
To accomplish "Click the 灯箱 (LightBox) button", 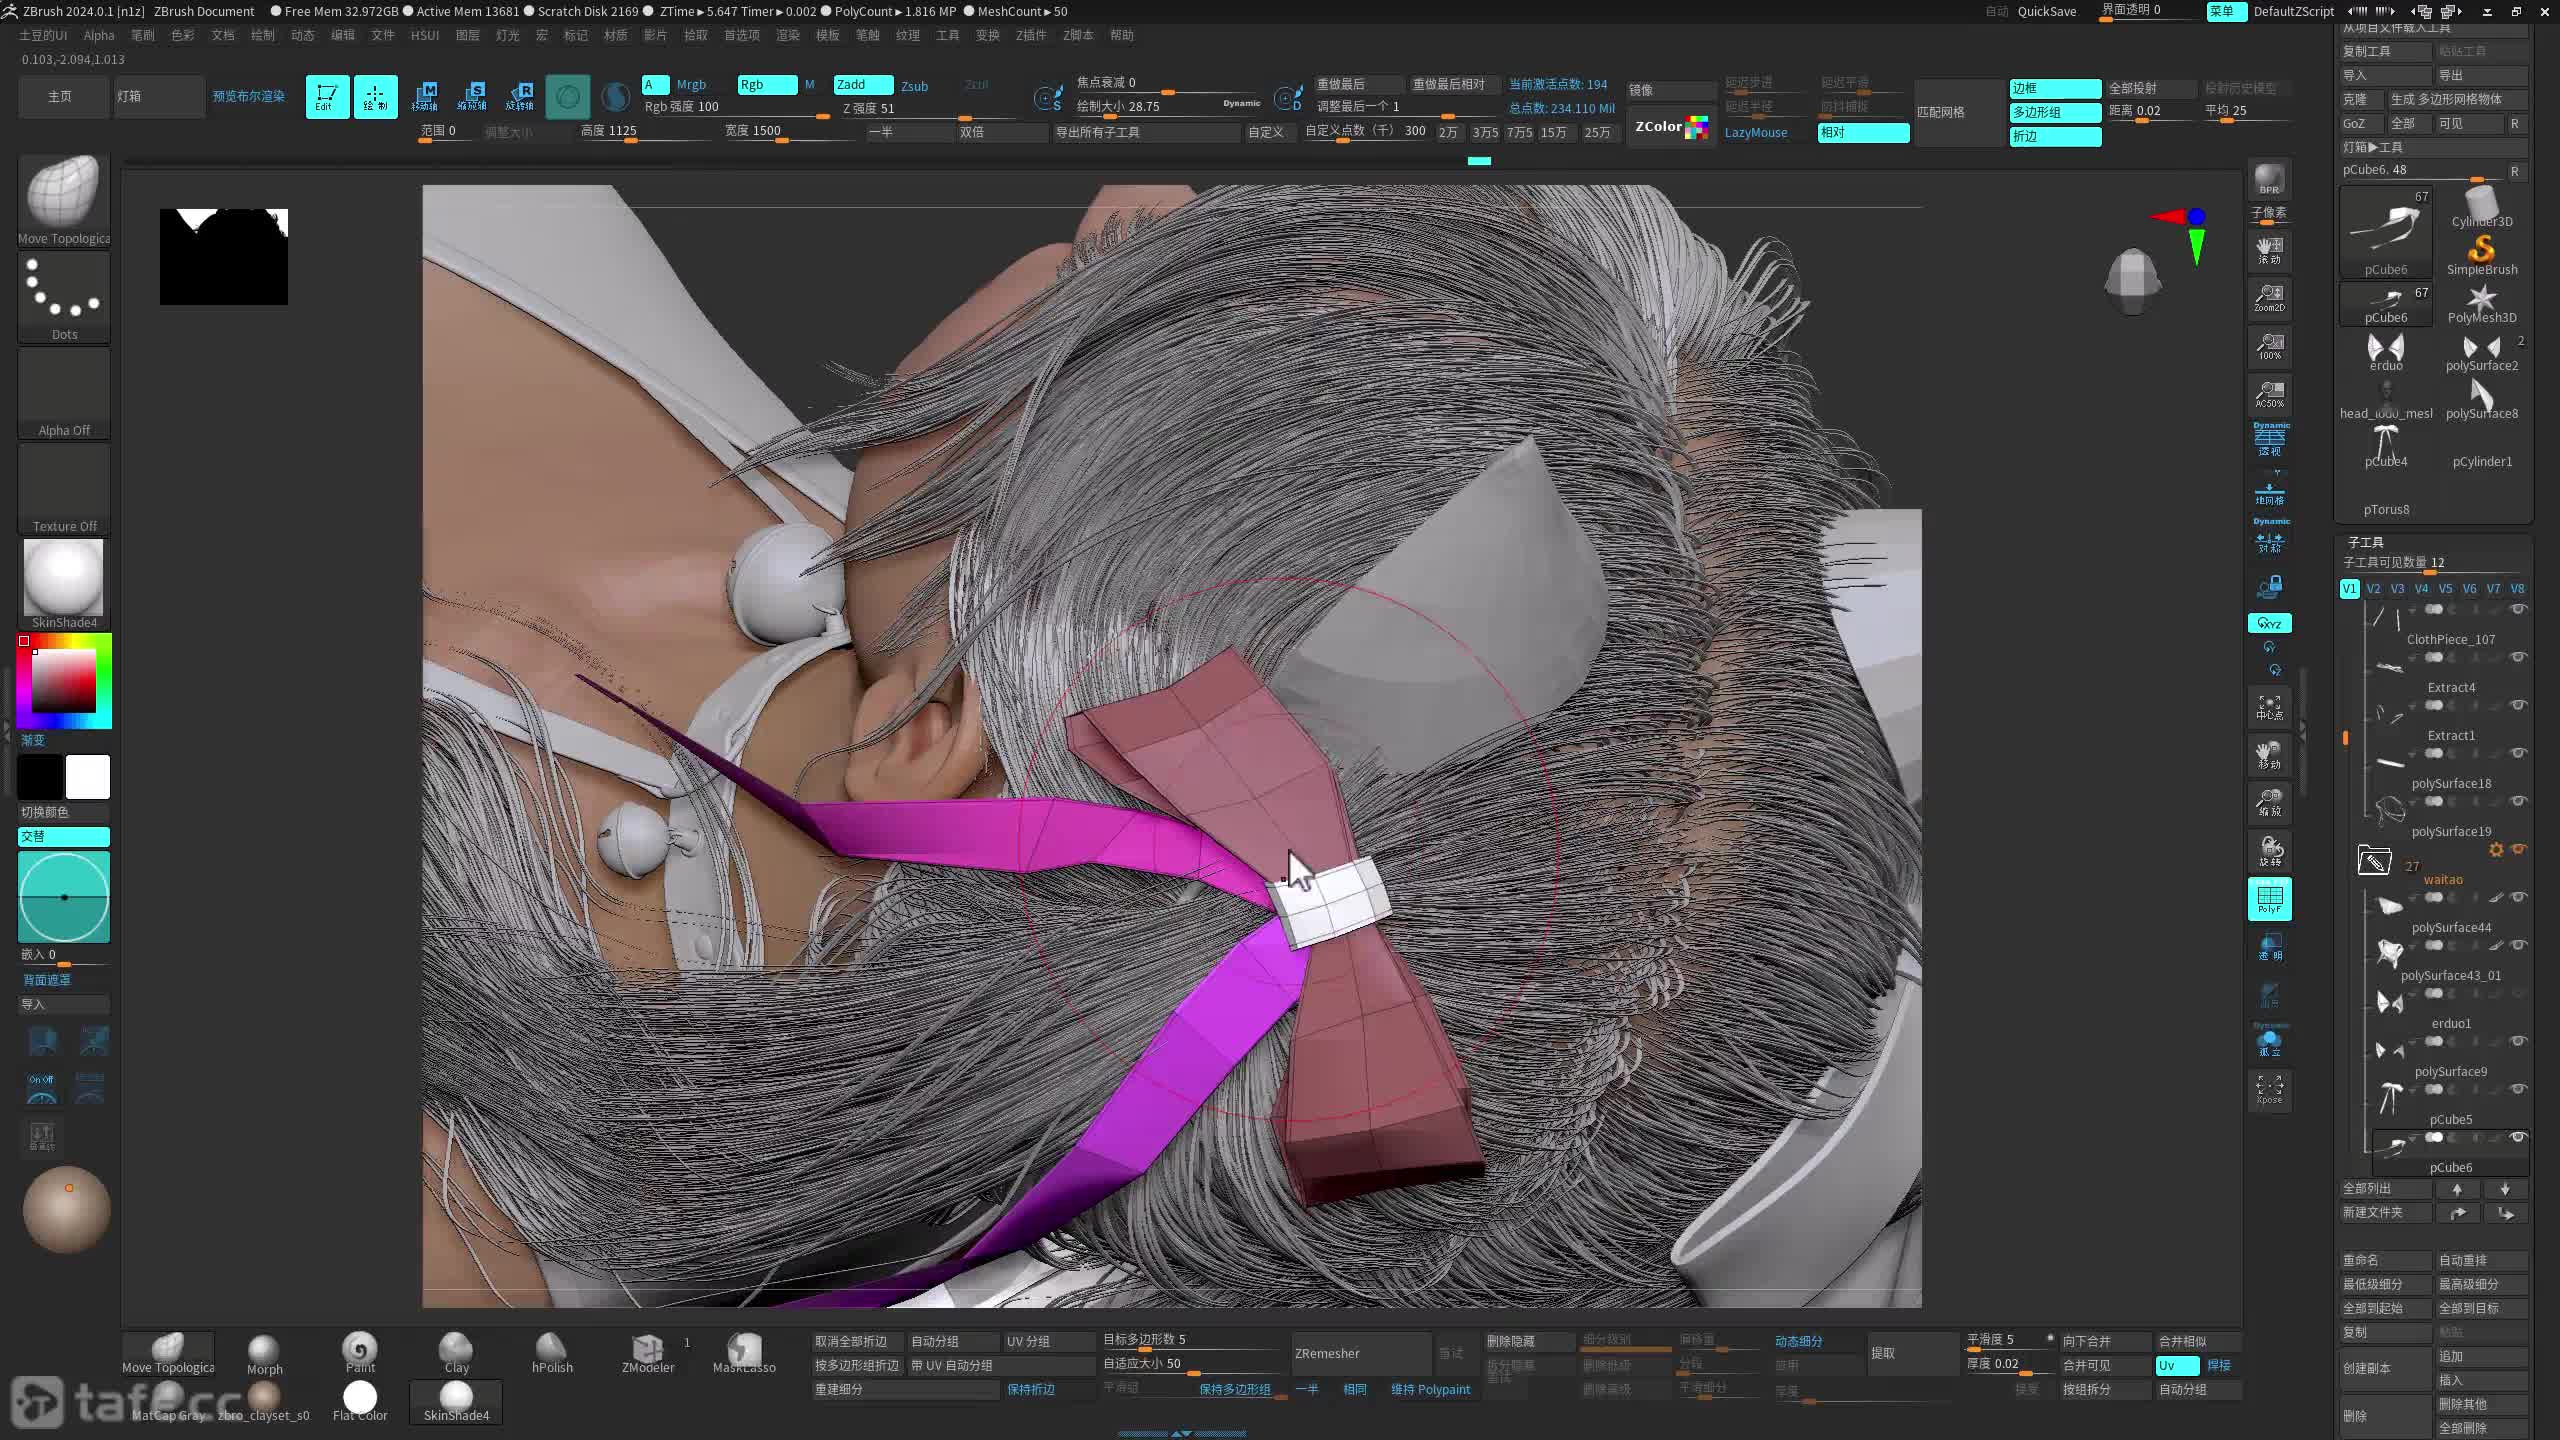I will pos(159,96).
